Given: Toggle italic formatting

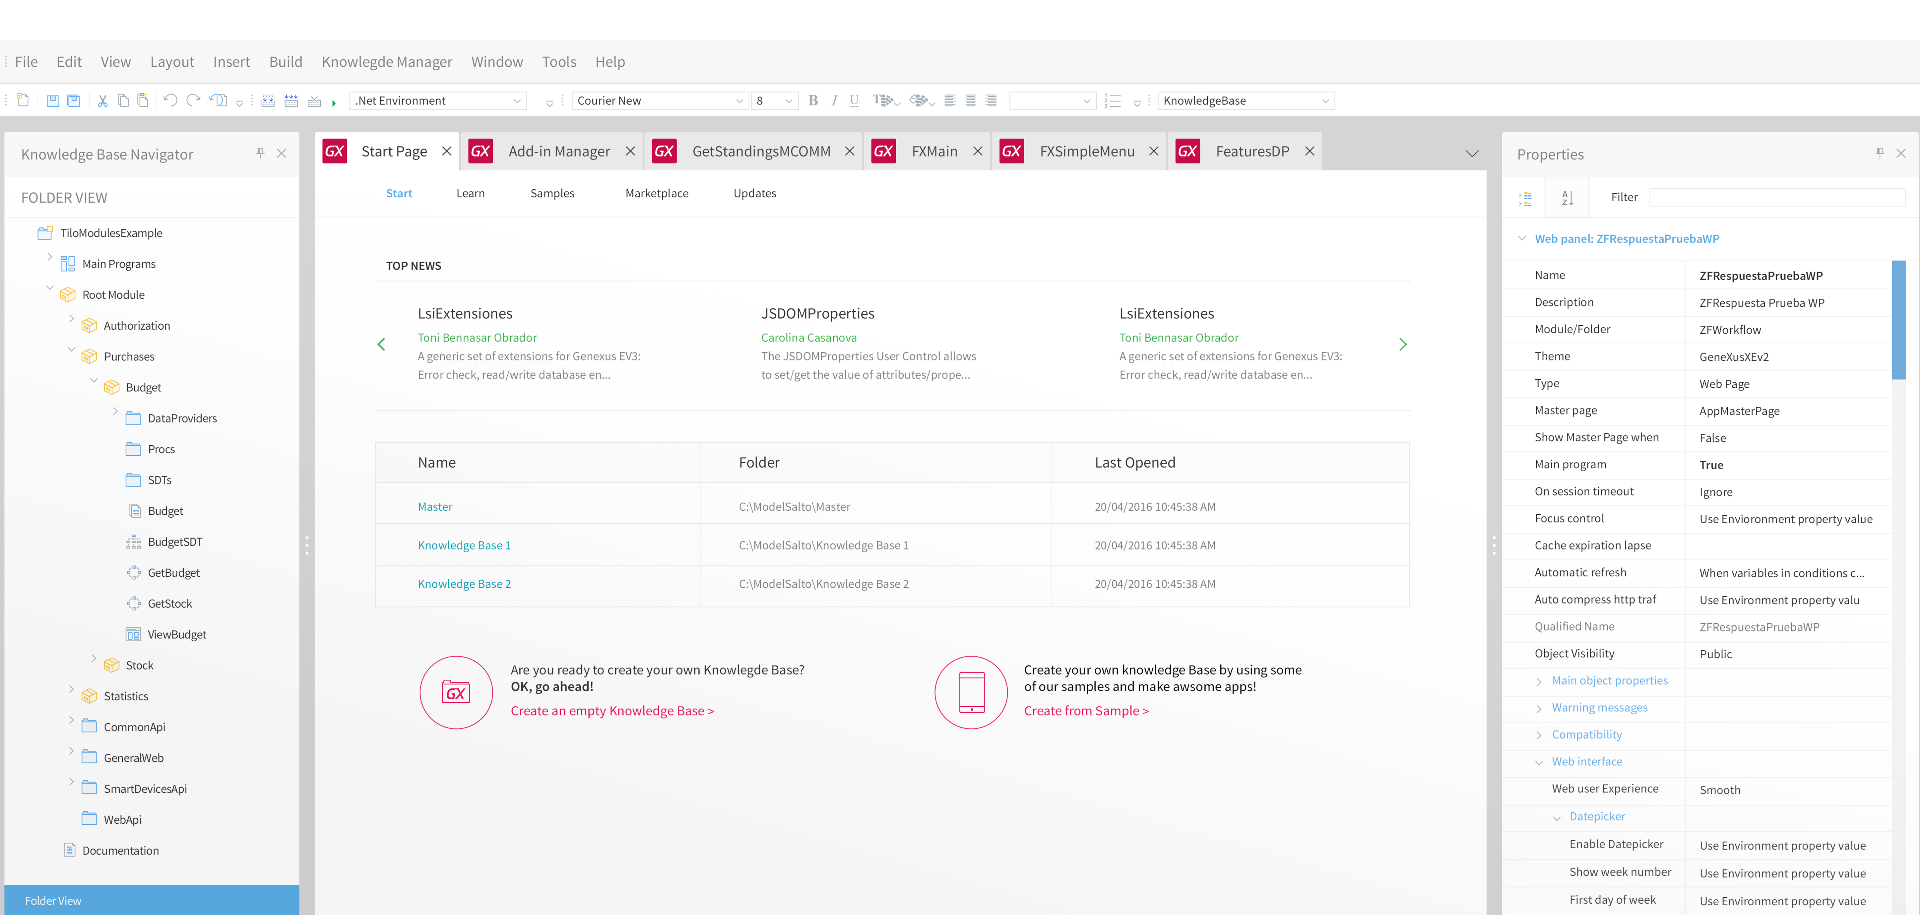Looking at the screenshot, I should pos(834,101).
